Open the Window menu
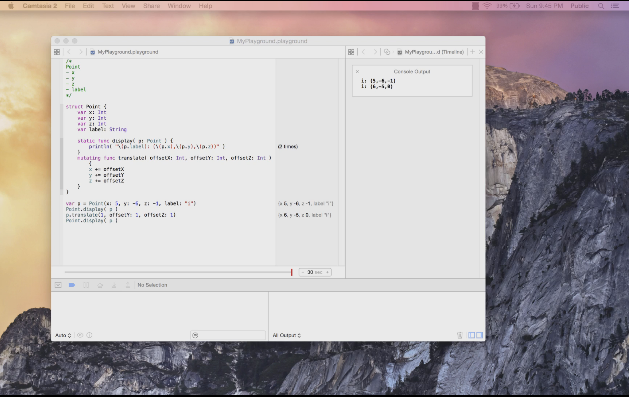This screenshot has height=397, width=629. [x=179, y=6]
